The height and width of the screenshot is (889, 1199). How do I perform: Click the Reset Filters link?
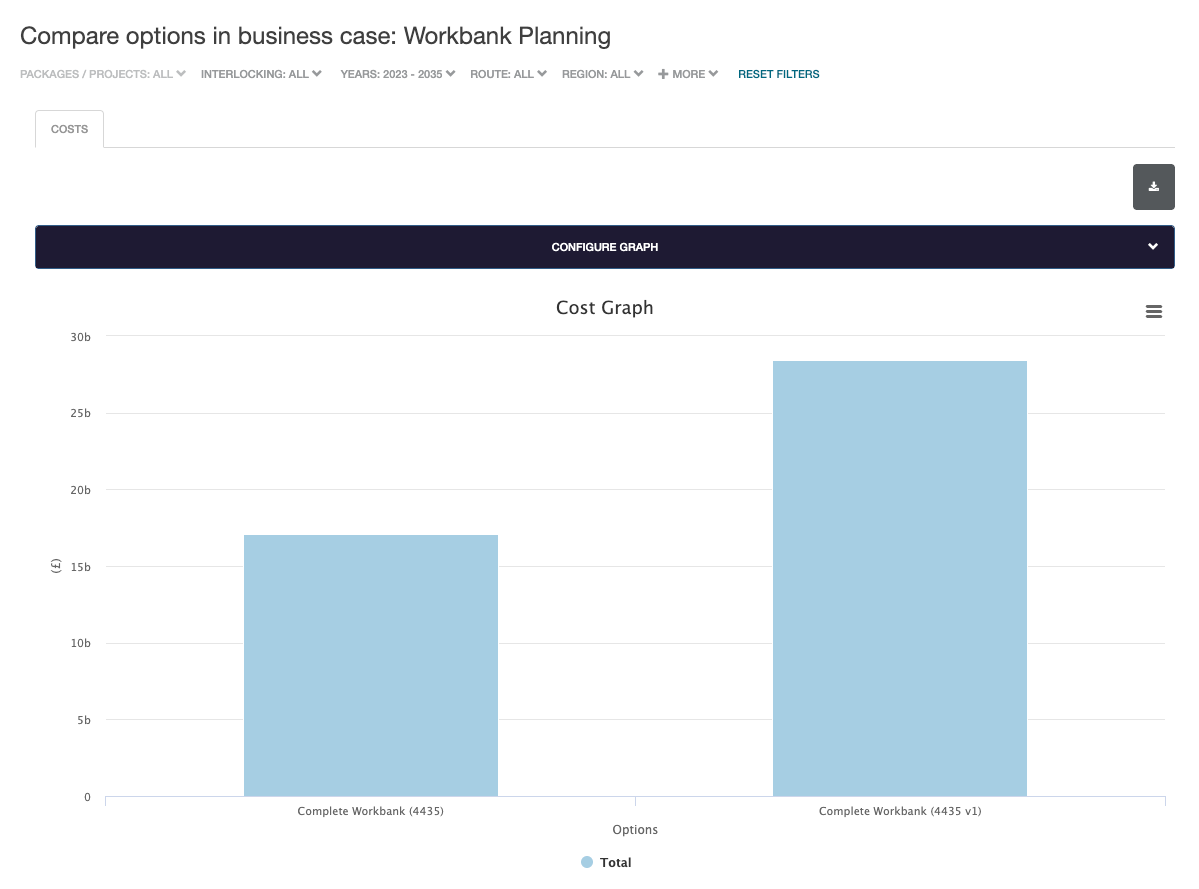778,74
